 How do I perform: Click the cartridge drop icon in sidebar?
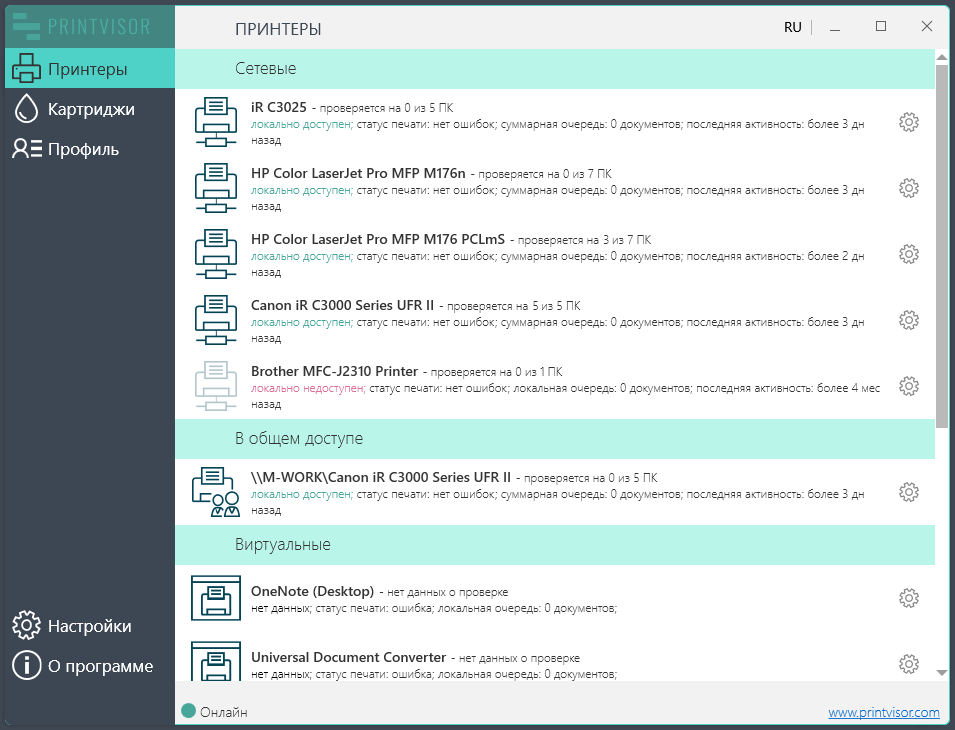pos(26,109)
